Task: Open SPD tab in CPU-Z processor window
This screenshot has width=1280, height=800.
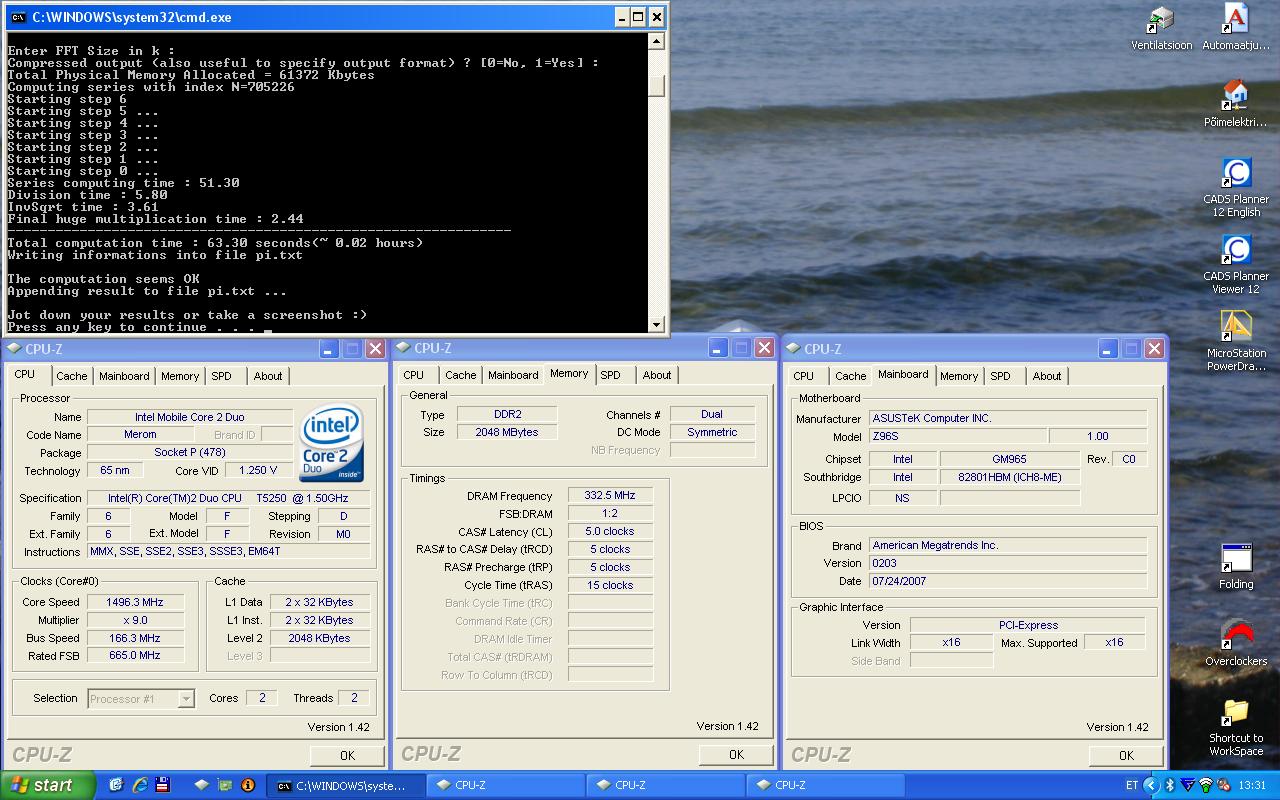Action: click(x=221, y=376)
